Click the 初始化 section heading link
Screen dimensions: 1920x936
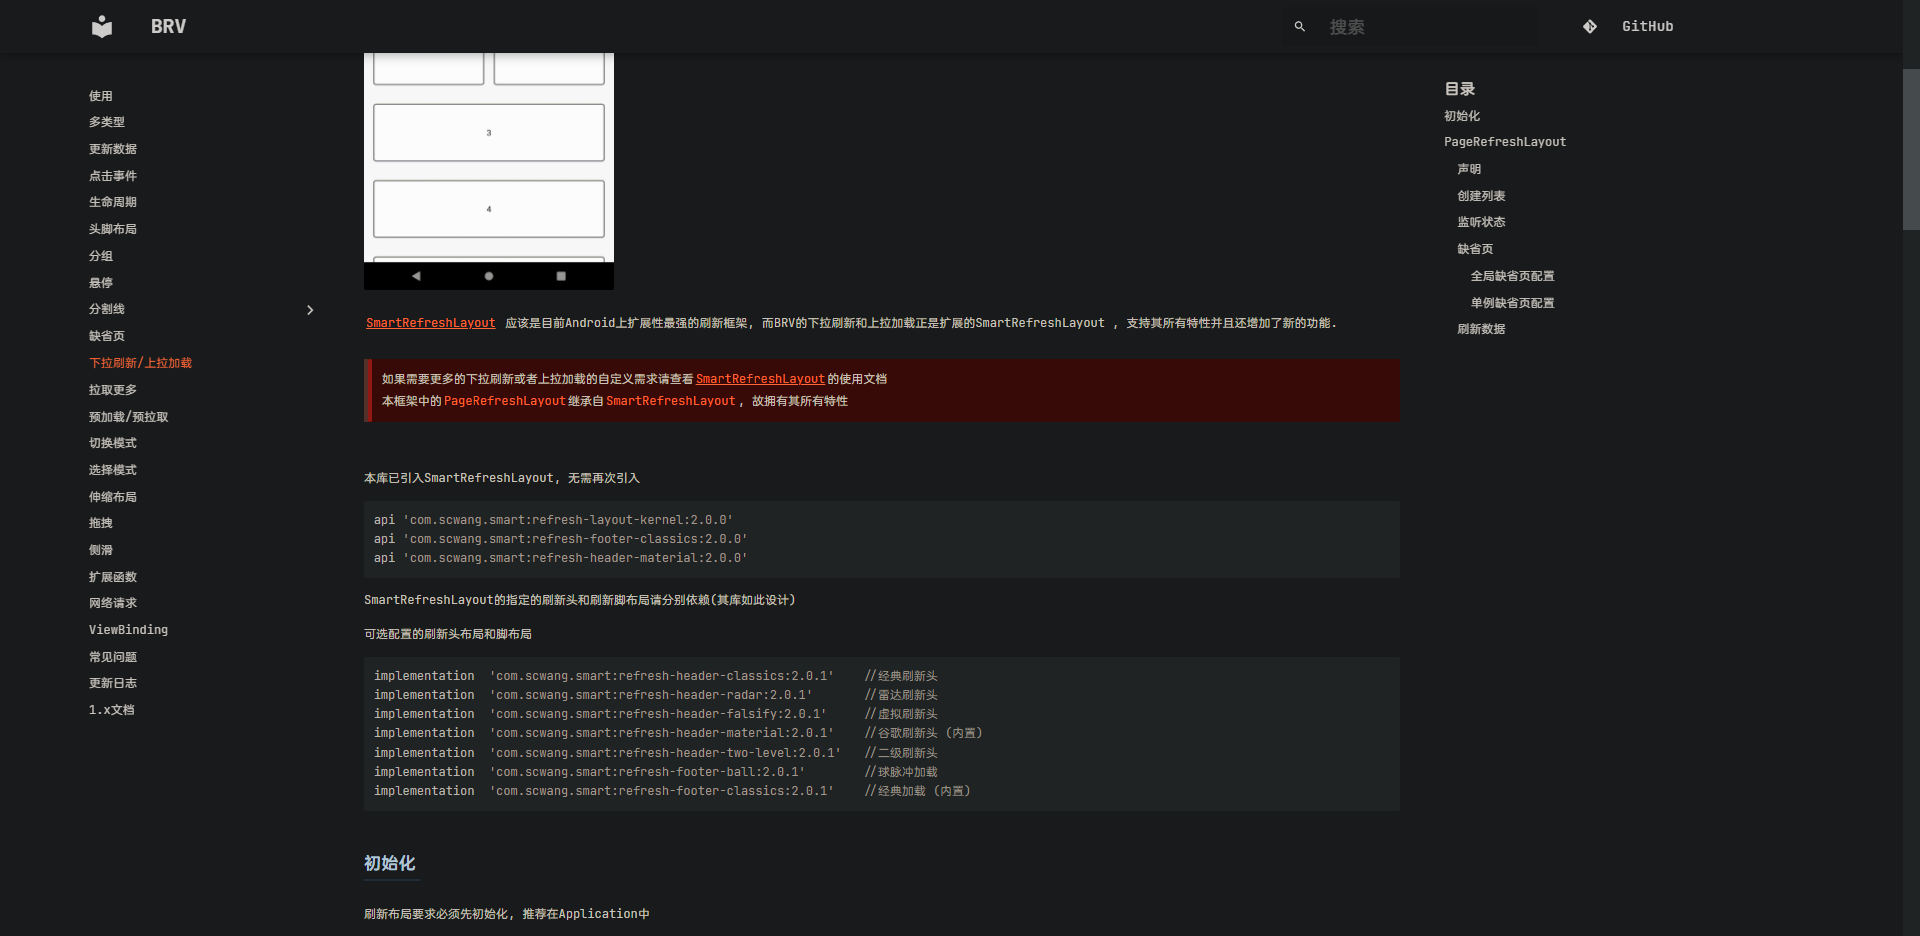390,864
